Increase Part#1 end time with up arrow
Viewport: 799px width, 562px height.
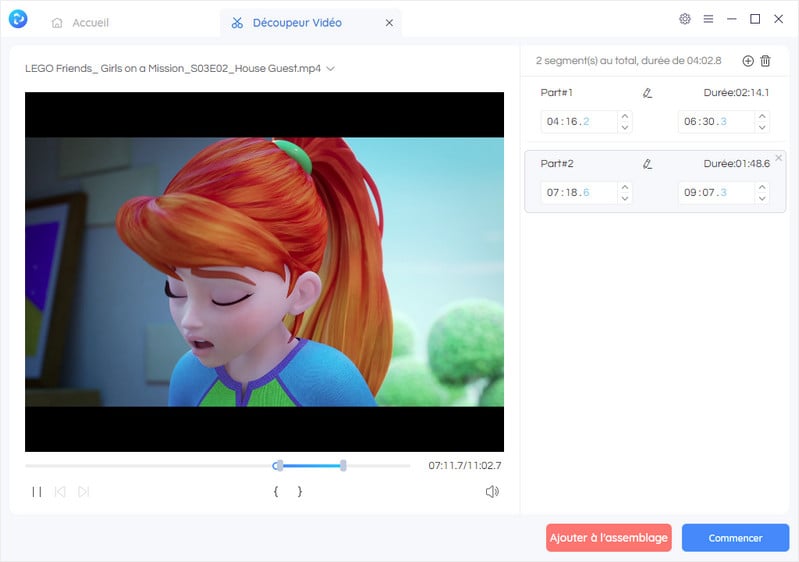pyautogui.click(x=762, y=116)
